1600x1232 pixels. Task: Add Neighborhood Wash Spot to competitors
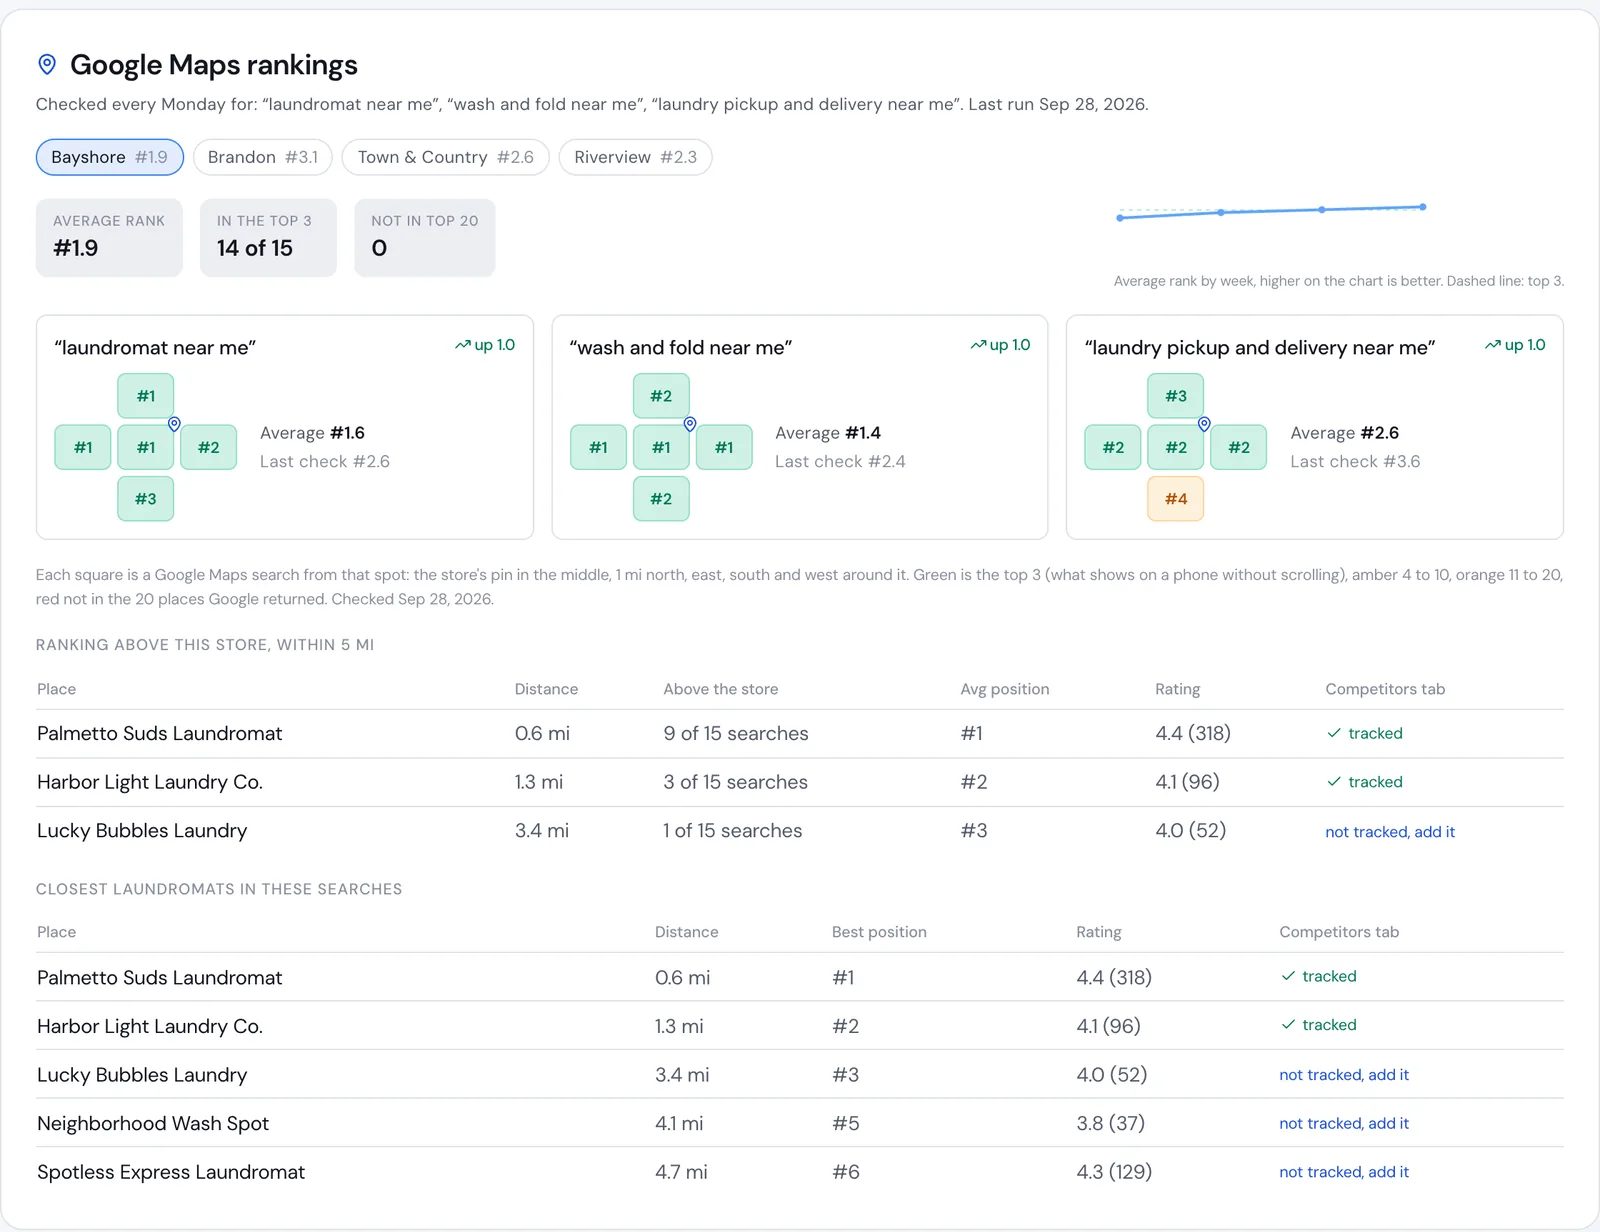1344,1124
